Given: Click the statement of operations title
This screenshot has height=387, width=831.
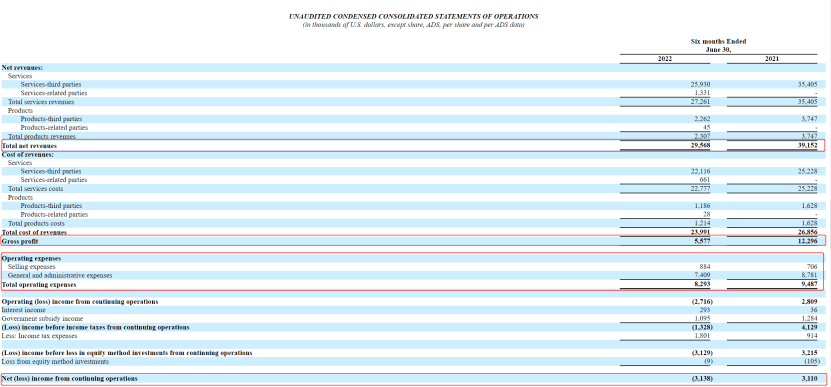Looking at the screenshot, I should click(x=413, y=16).
